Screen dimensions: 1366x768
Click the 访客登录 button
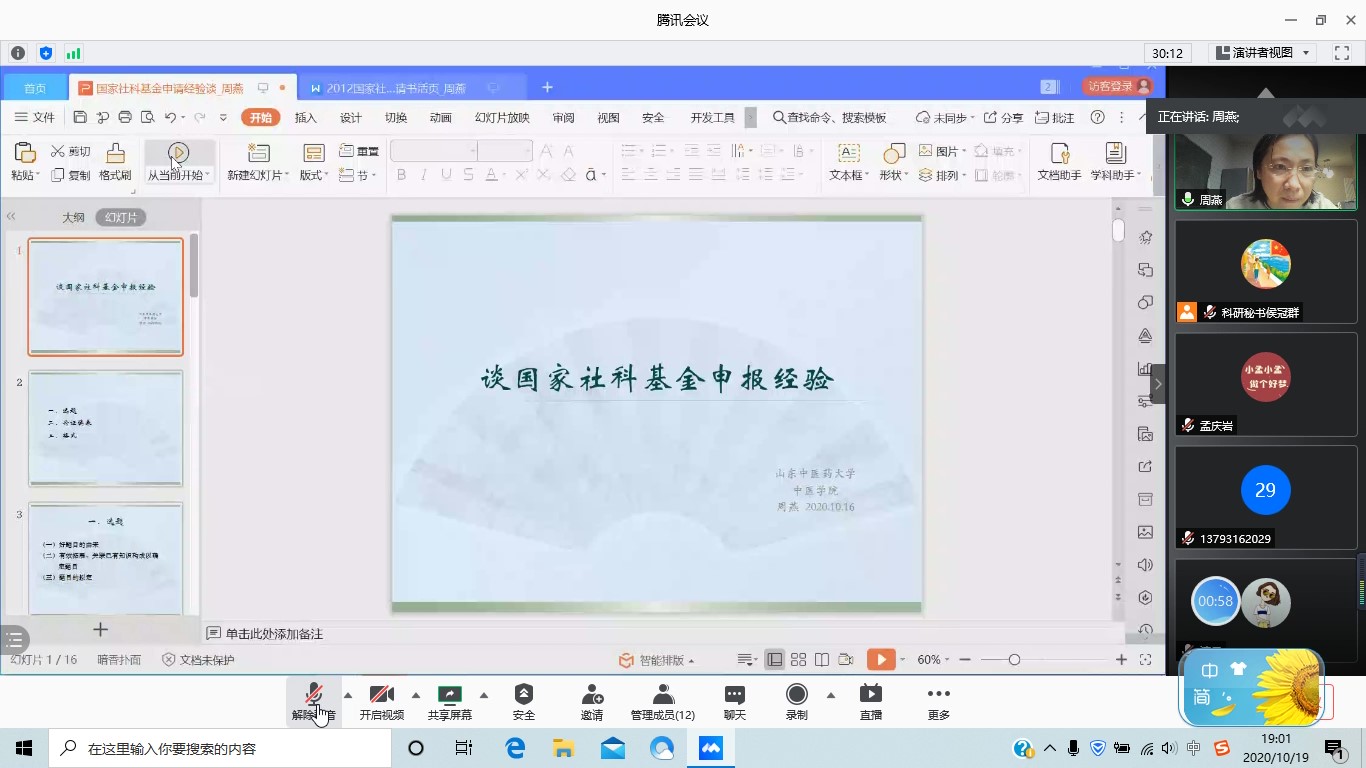[x=1117, y=87]
